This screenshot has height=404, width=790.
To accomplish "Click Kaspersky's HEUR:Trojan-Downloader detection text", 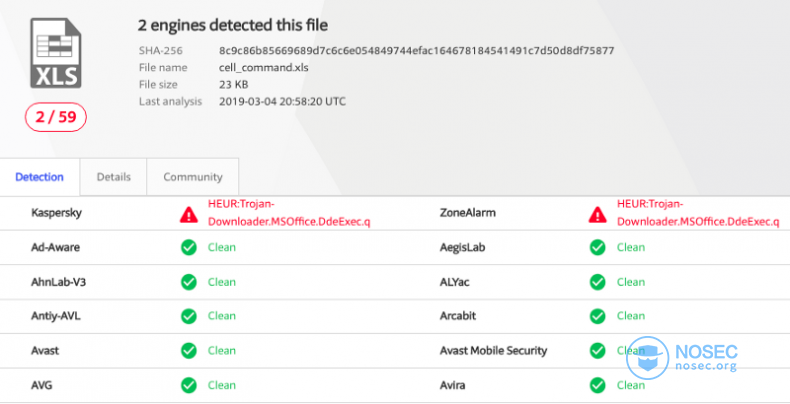I will [289, 213].
